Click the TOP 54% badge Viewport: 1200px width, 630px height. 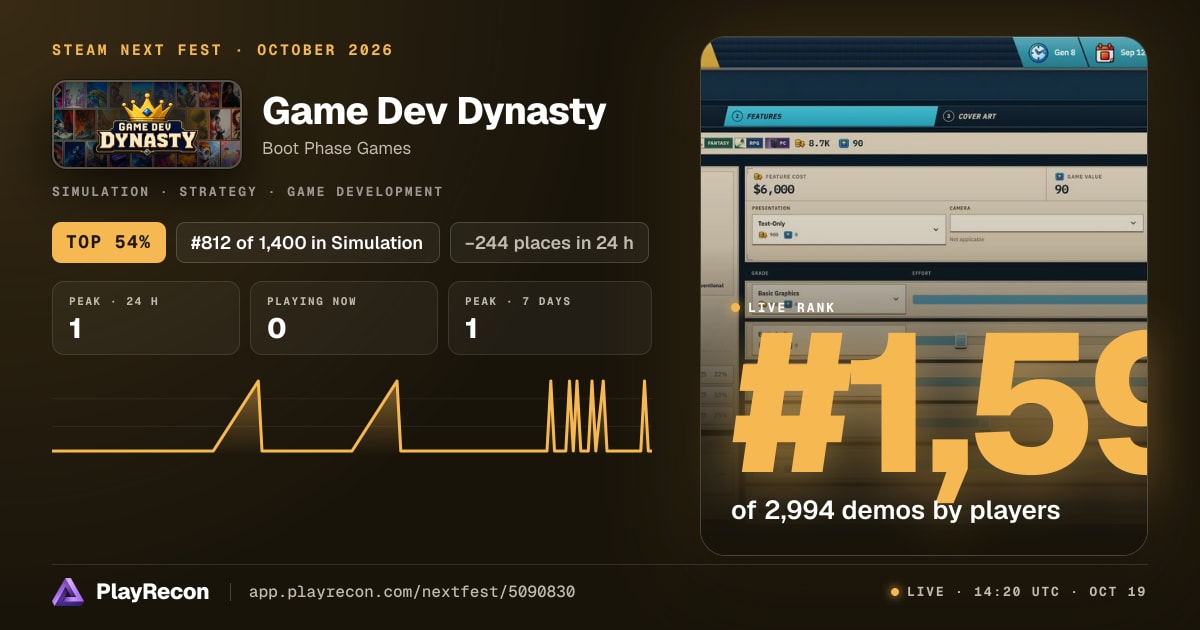[109, 242]
